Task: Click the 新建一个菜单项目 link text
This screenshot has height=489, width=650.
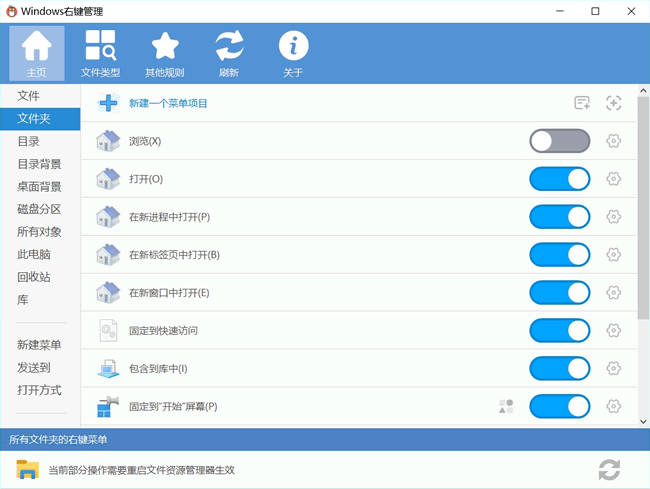Action: point(168,103)
